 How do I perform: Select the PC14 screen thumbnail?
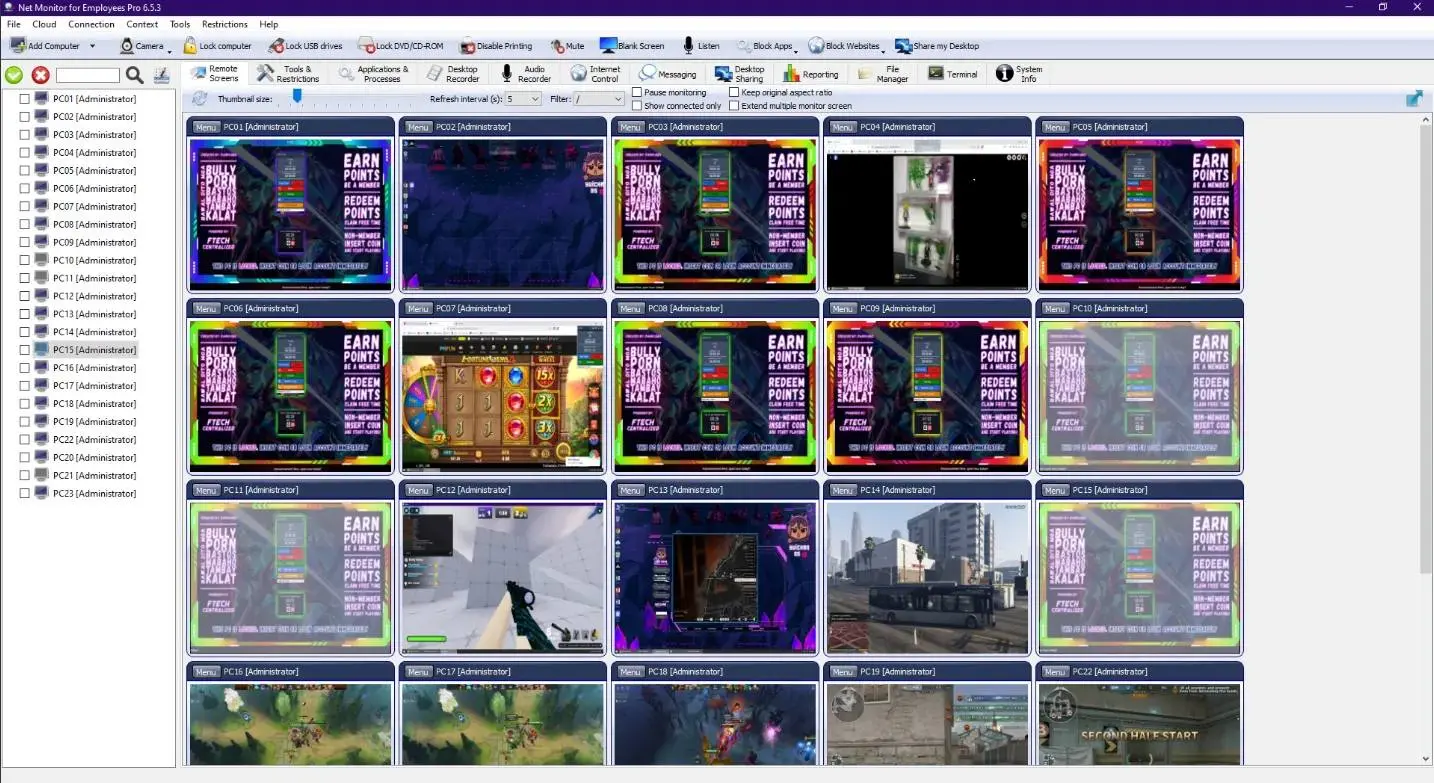(927, 578)
